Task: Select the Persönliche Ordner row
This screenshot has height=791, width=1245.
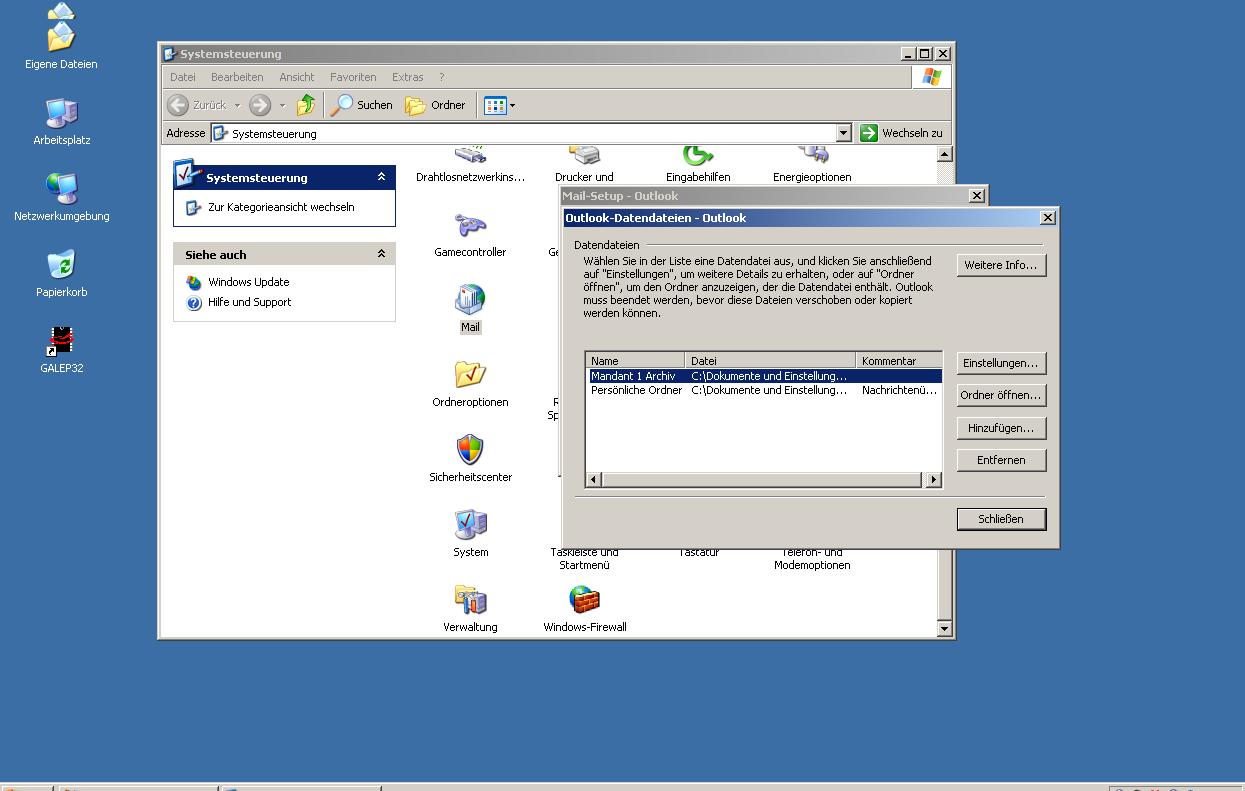Action: pos(764,390)
